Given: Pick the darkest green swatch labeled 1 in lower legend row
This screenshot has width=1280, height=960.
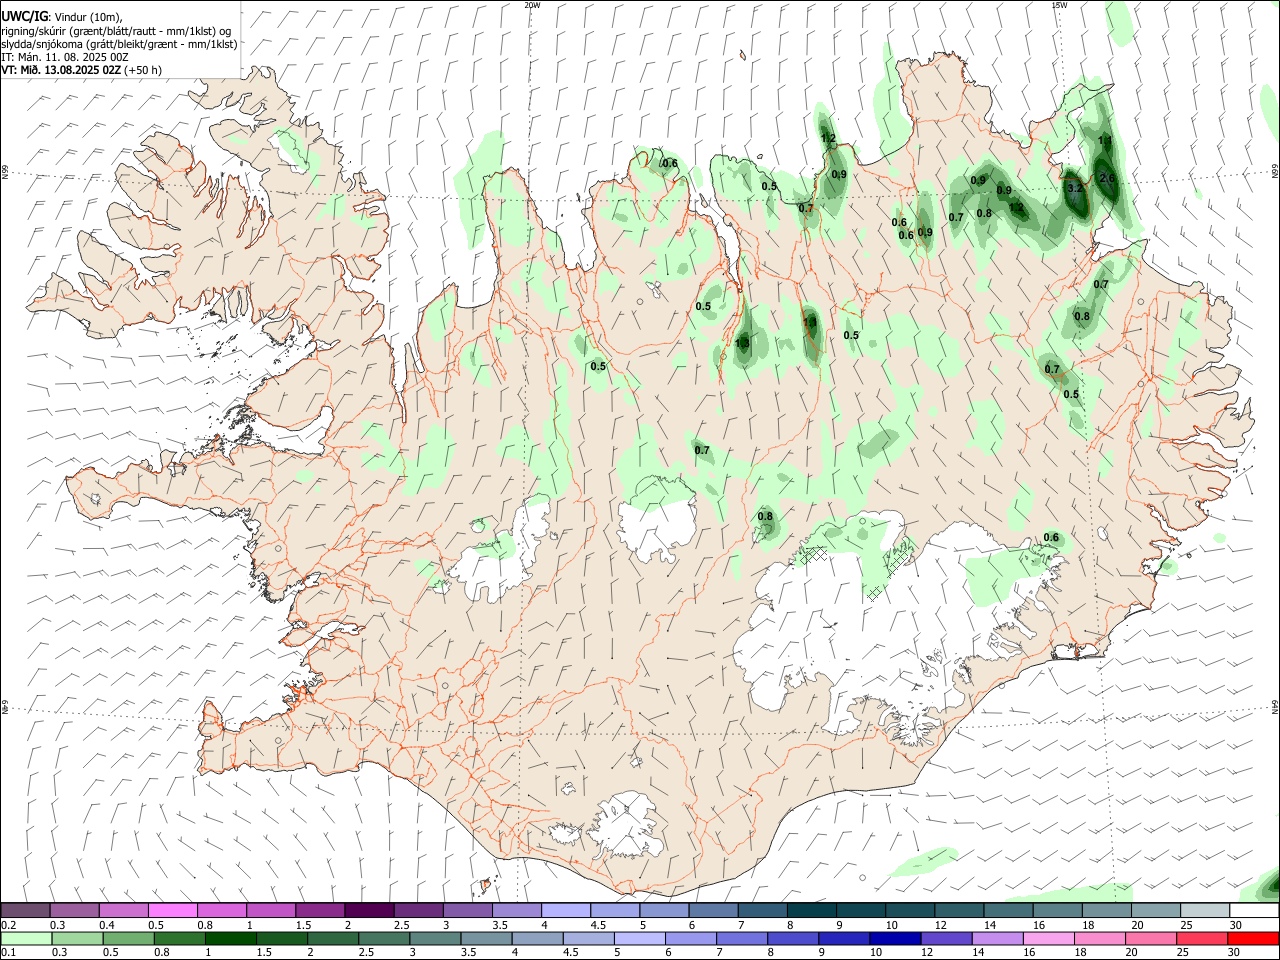Looking at the screenshot, I should pos(230,939).
